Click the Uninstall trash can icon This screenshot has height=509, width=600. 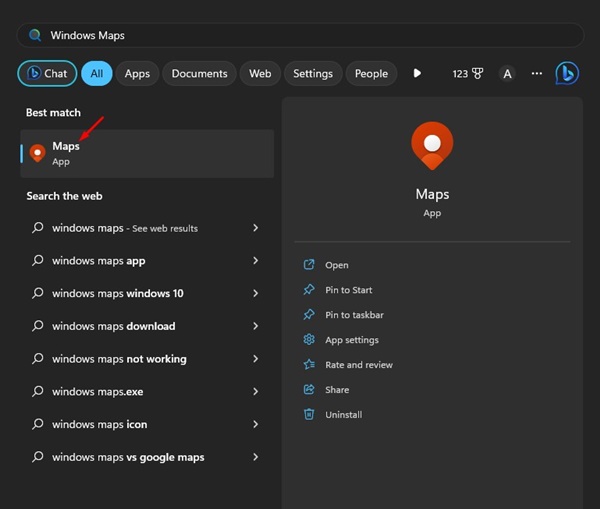[309, 414]
